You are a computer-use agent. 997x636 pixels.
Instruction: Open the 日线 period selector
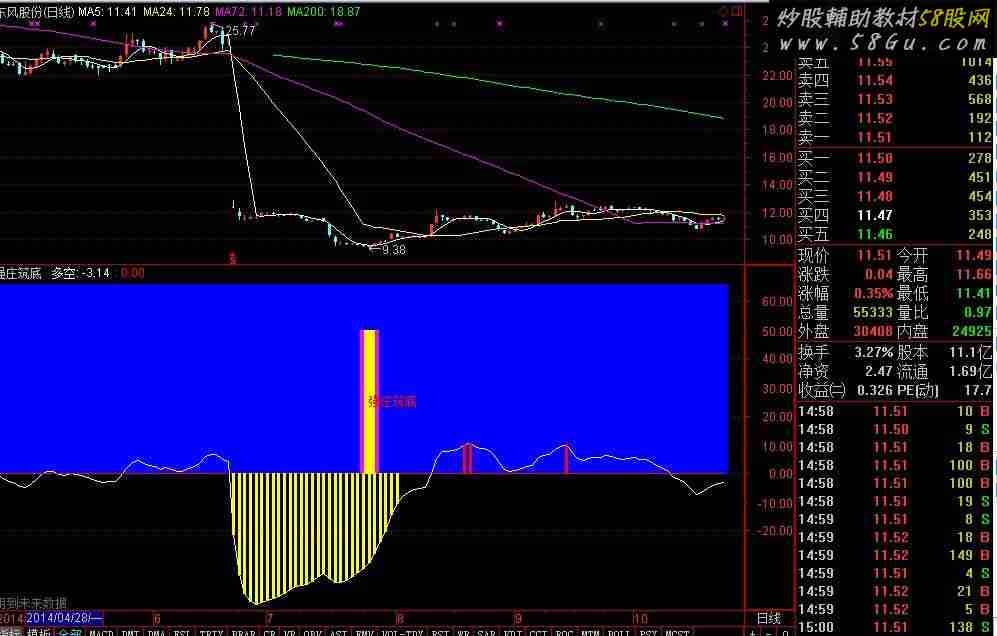click(x=768, y=619)
